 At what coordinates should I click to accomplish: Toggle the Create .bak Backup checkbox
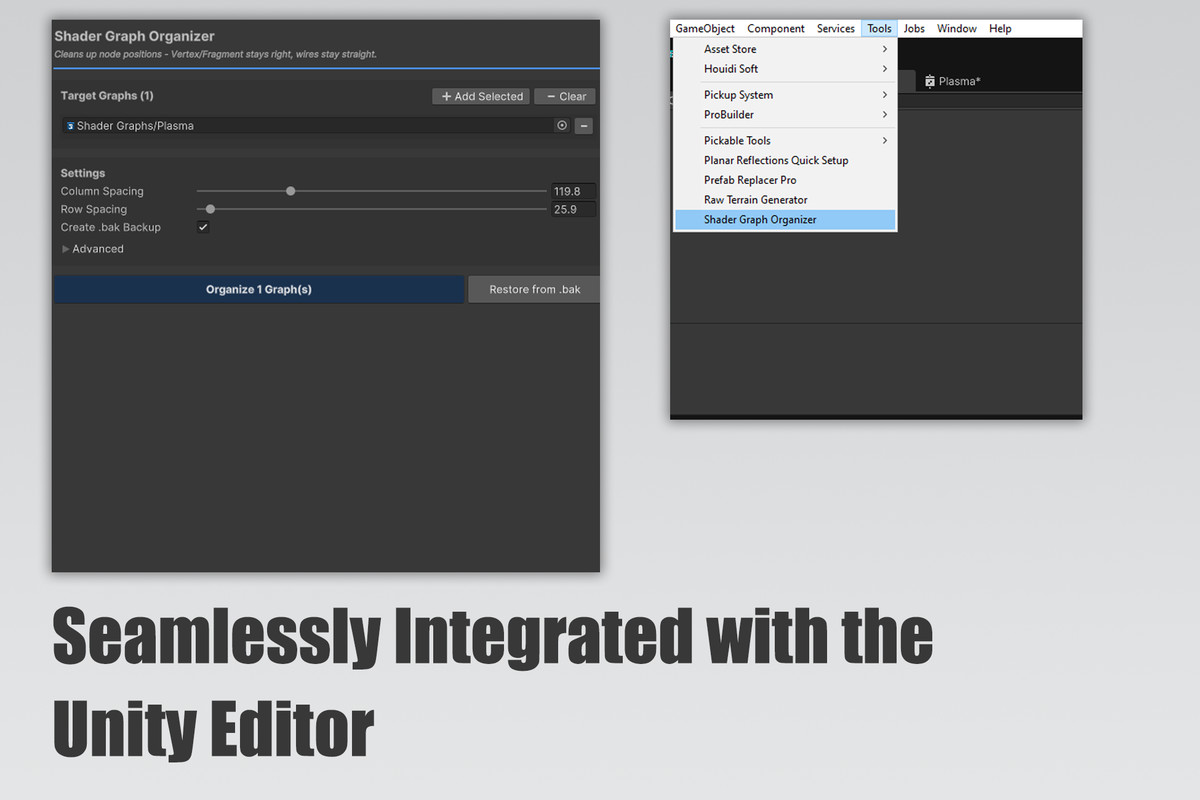(x=203, y=227)
